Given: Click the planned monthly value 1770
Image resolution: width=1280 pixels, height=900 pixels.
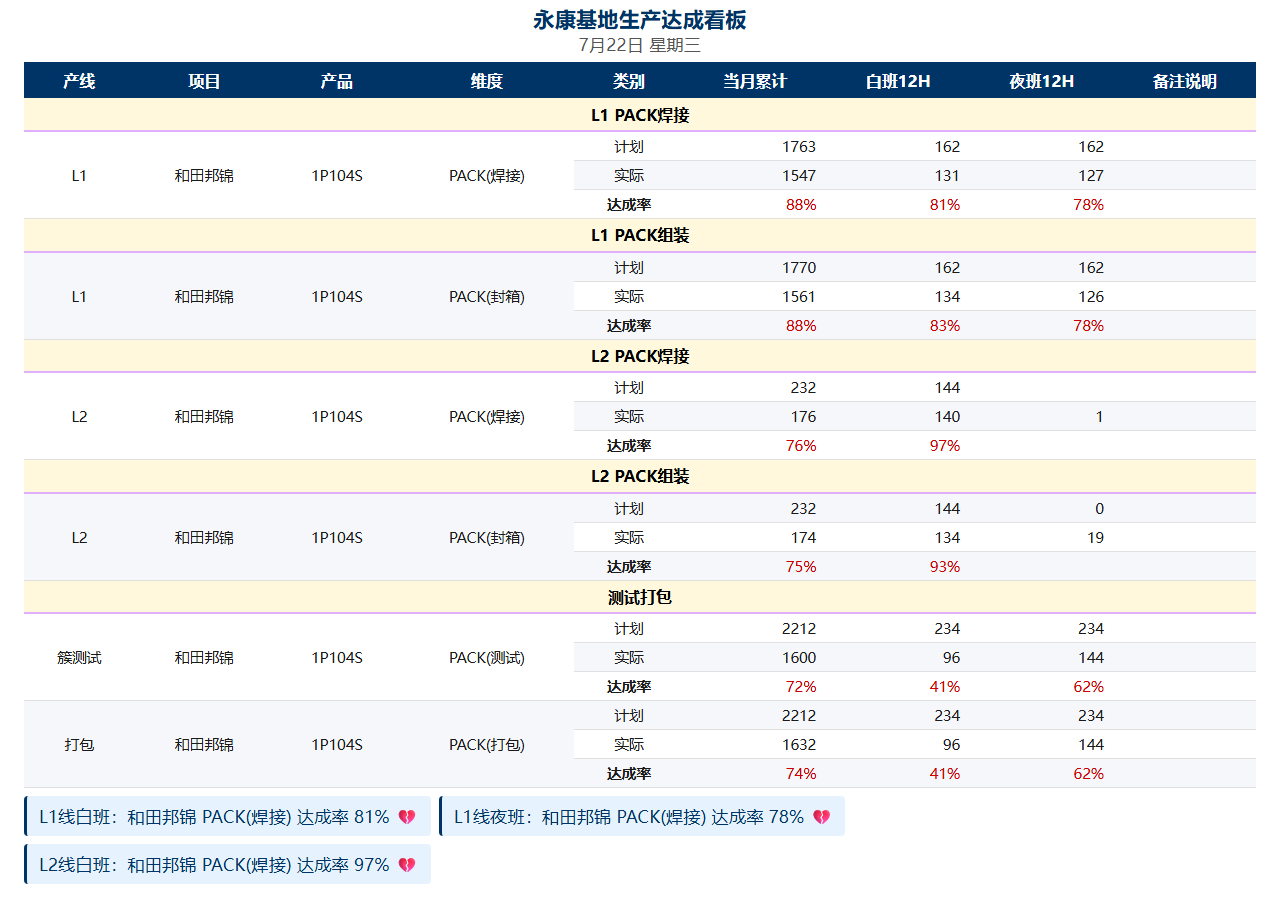Looking at the screenshot, I should [x=799, y=268].
